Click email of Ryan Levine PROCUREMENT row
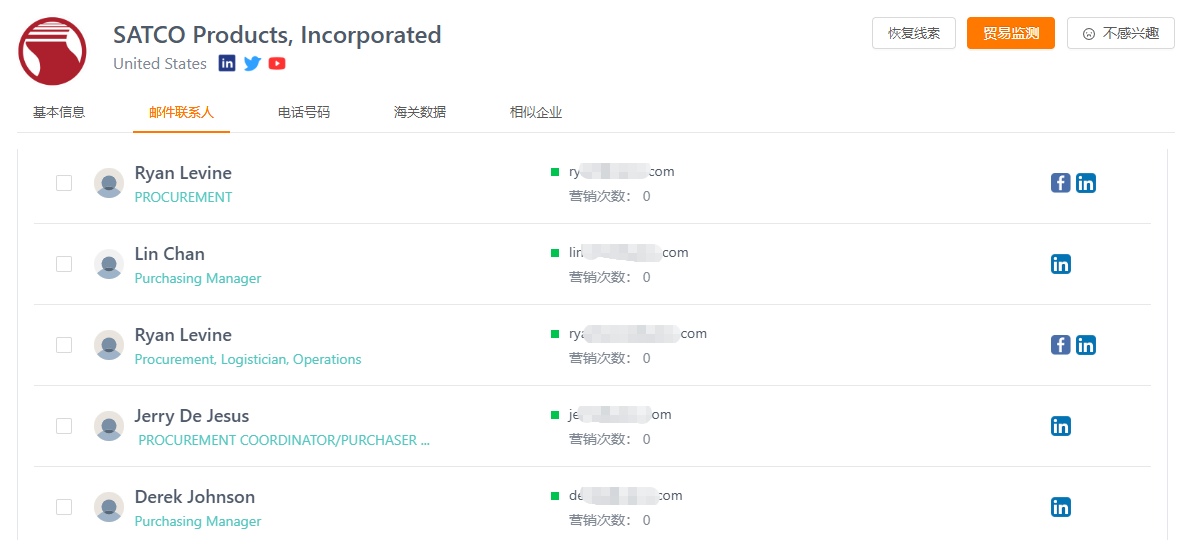 pyautogui.click(x=622, y=172)
